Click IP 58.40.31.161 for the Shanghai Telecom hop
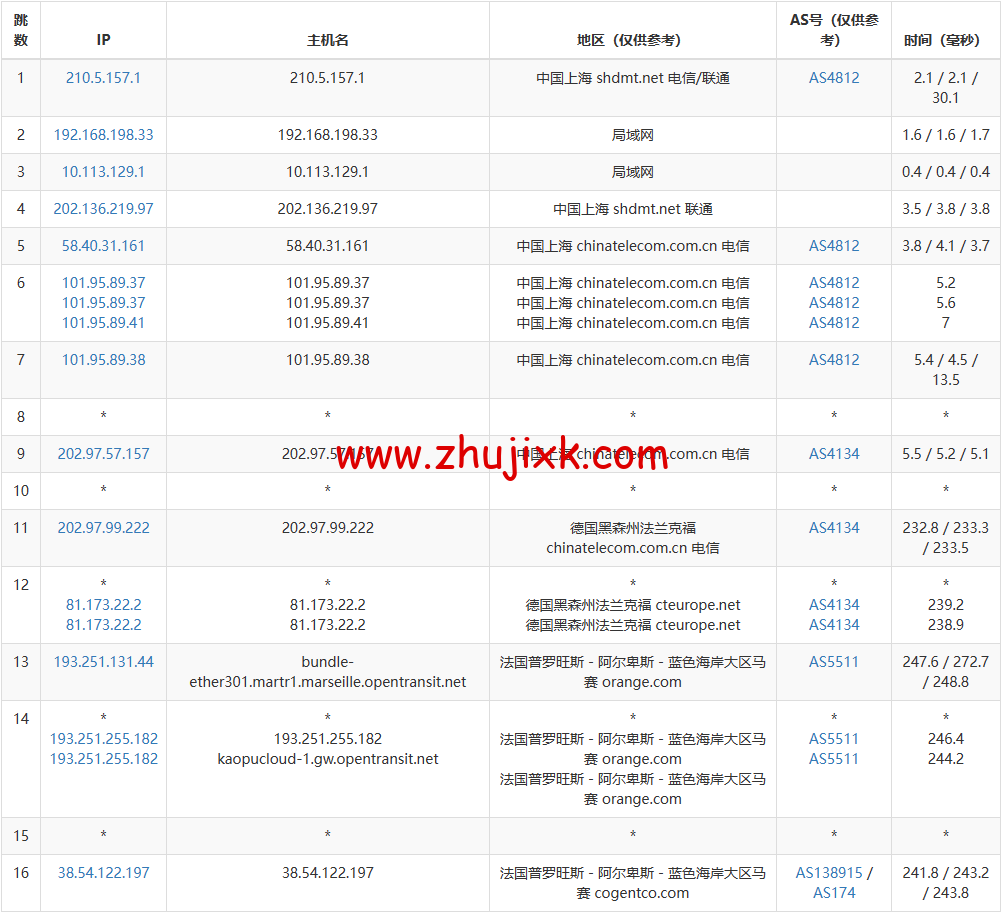The width and height of the screenshot is (1005, 916). point(103,245)
